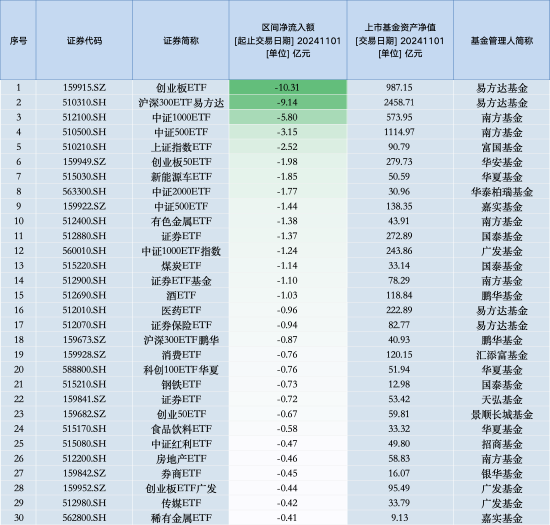The image size is (550, 525).
Task: Select net asset value 987.15
Action: pyautogui.click(x=400, y=87)
